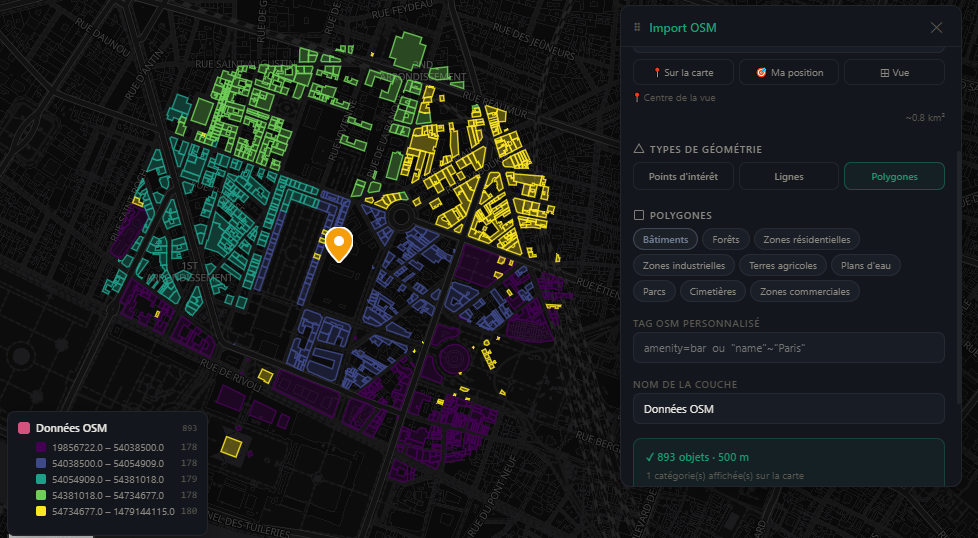Click the orange location pin marker
Image resolution: width=978 pixels, height=538 pixels.
[x=339, y=244]
